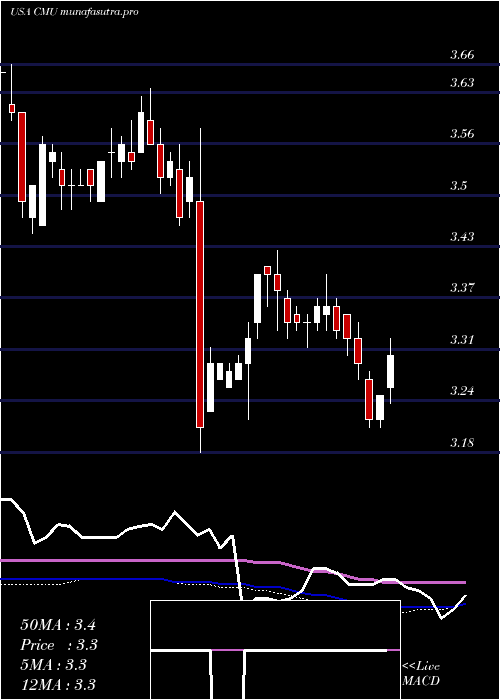Screen dimensions: 500x700
Task: Click the 3.18 price axis label
Action: (x=462, y=443)
